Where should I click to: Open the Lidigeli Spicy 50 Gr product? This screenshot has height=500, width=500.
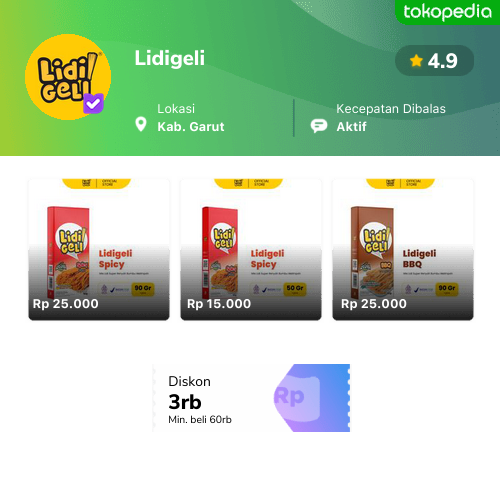point(251,250)
